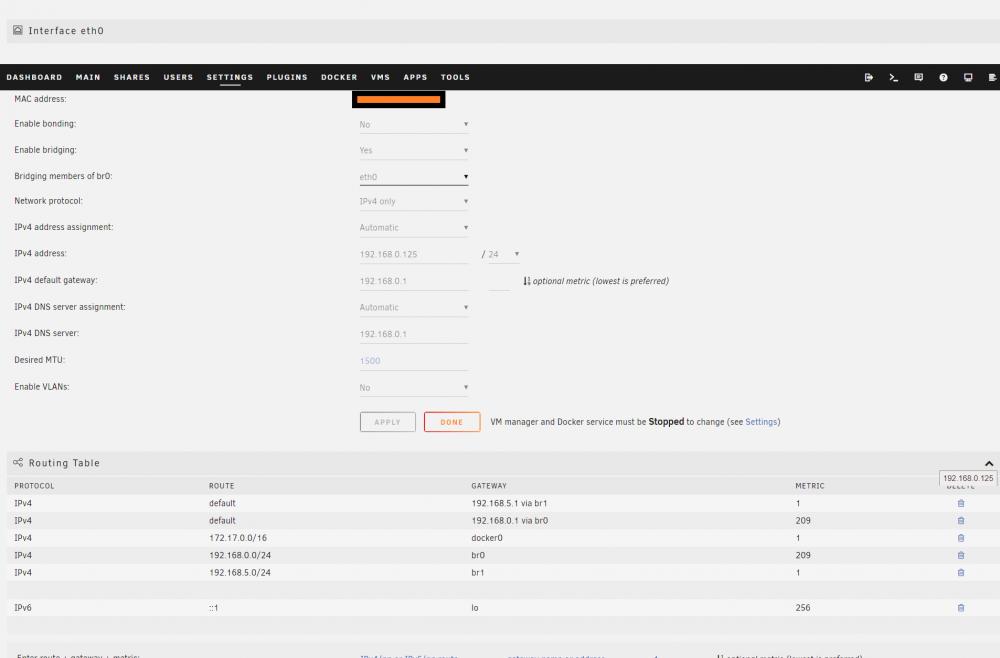Image resolution: width=1000 pixels, height=658 pixels.
Task: Click the metric sort icon beside optional metric
Action: (x=527, y=281)
